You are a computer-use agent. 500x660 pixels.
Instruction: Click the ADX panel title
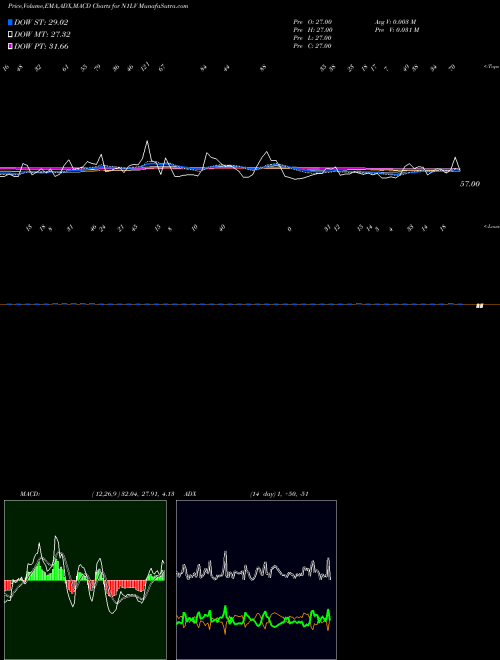tap(191, 494)
